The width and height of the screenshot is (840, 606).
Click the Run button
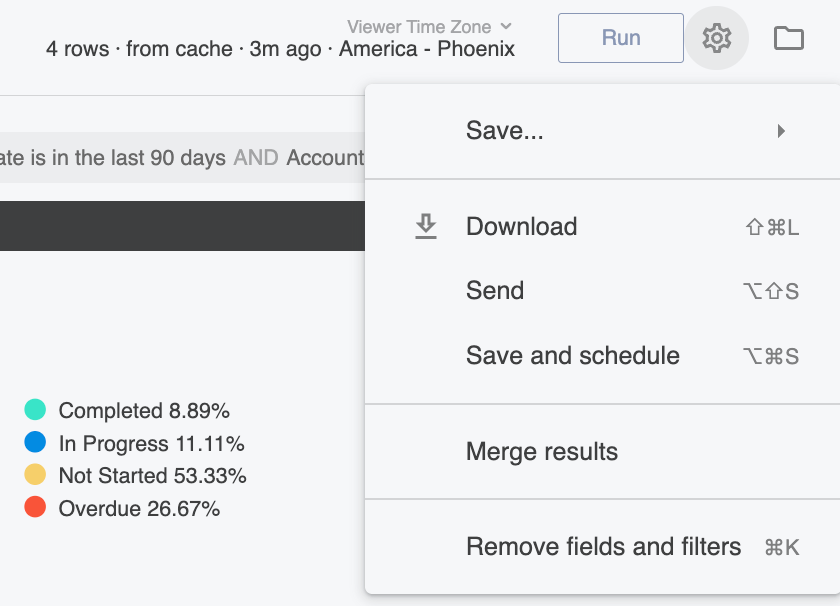[x=620, y=38]
